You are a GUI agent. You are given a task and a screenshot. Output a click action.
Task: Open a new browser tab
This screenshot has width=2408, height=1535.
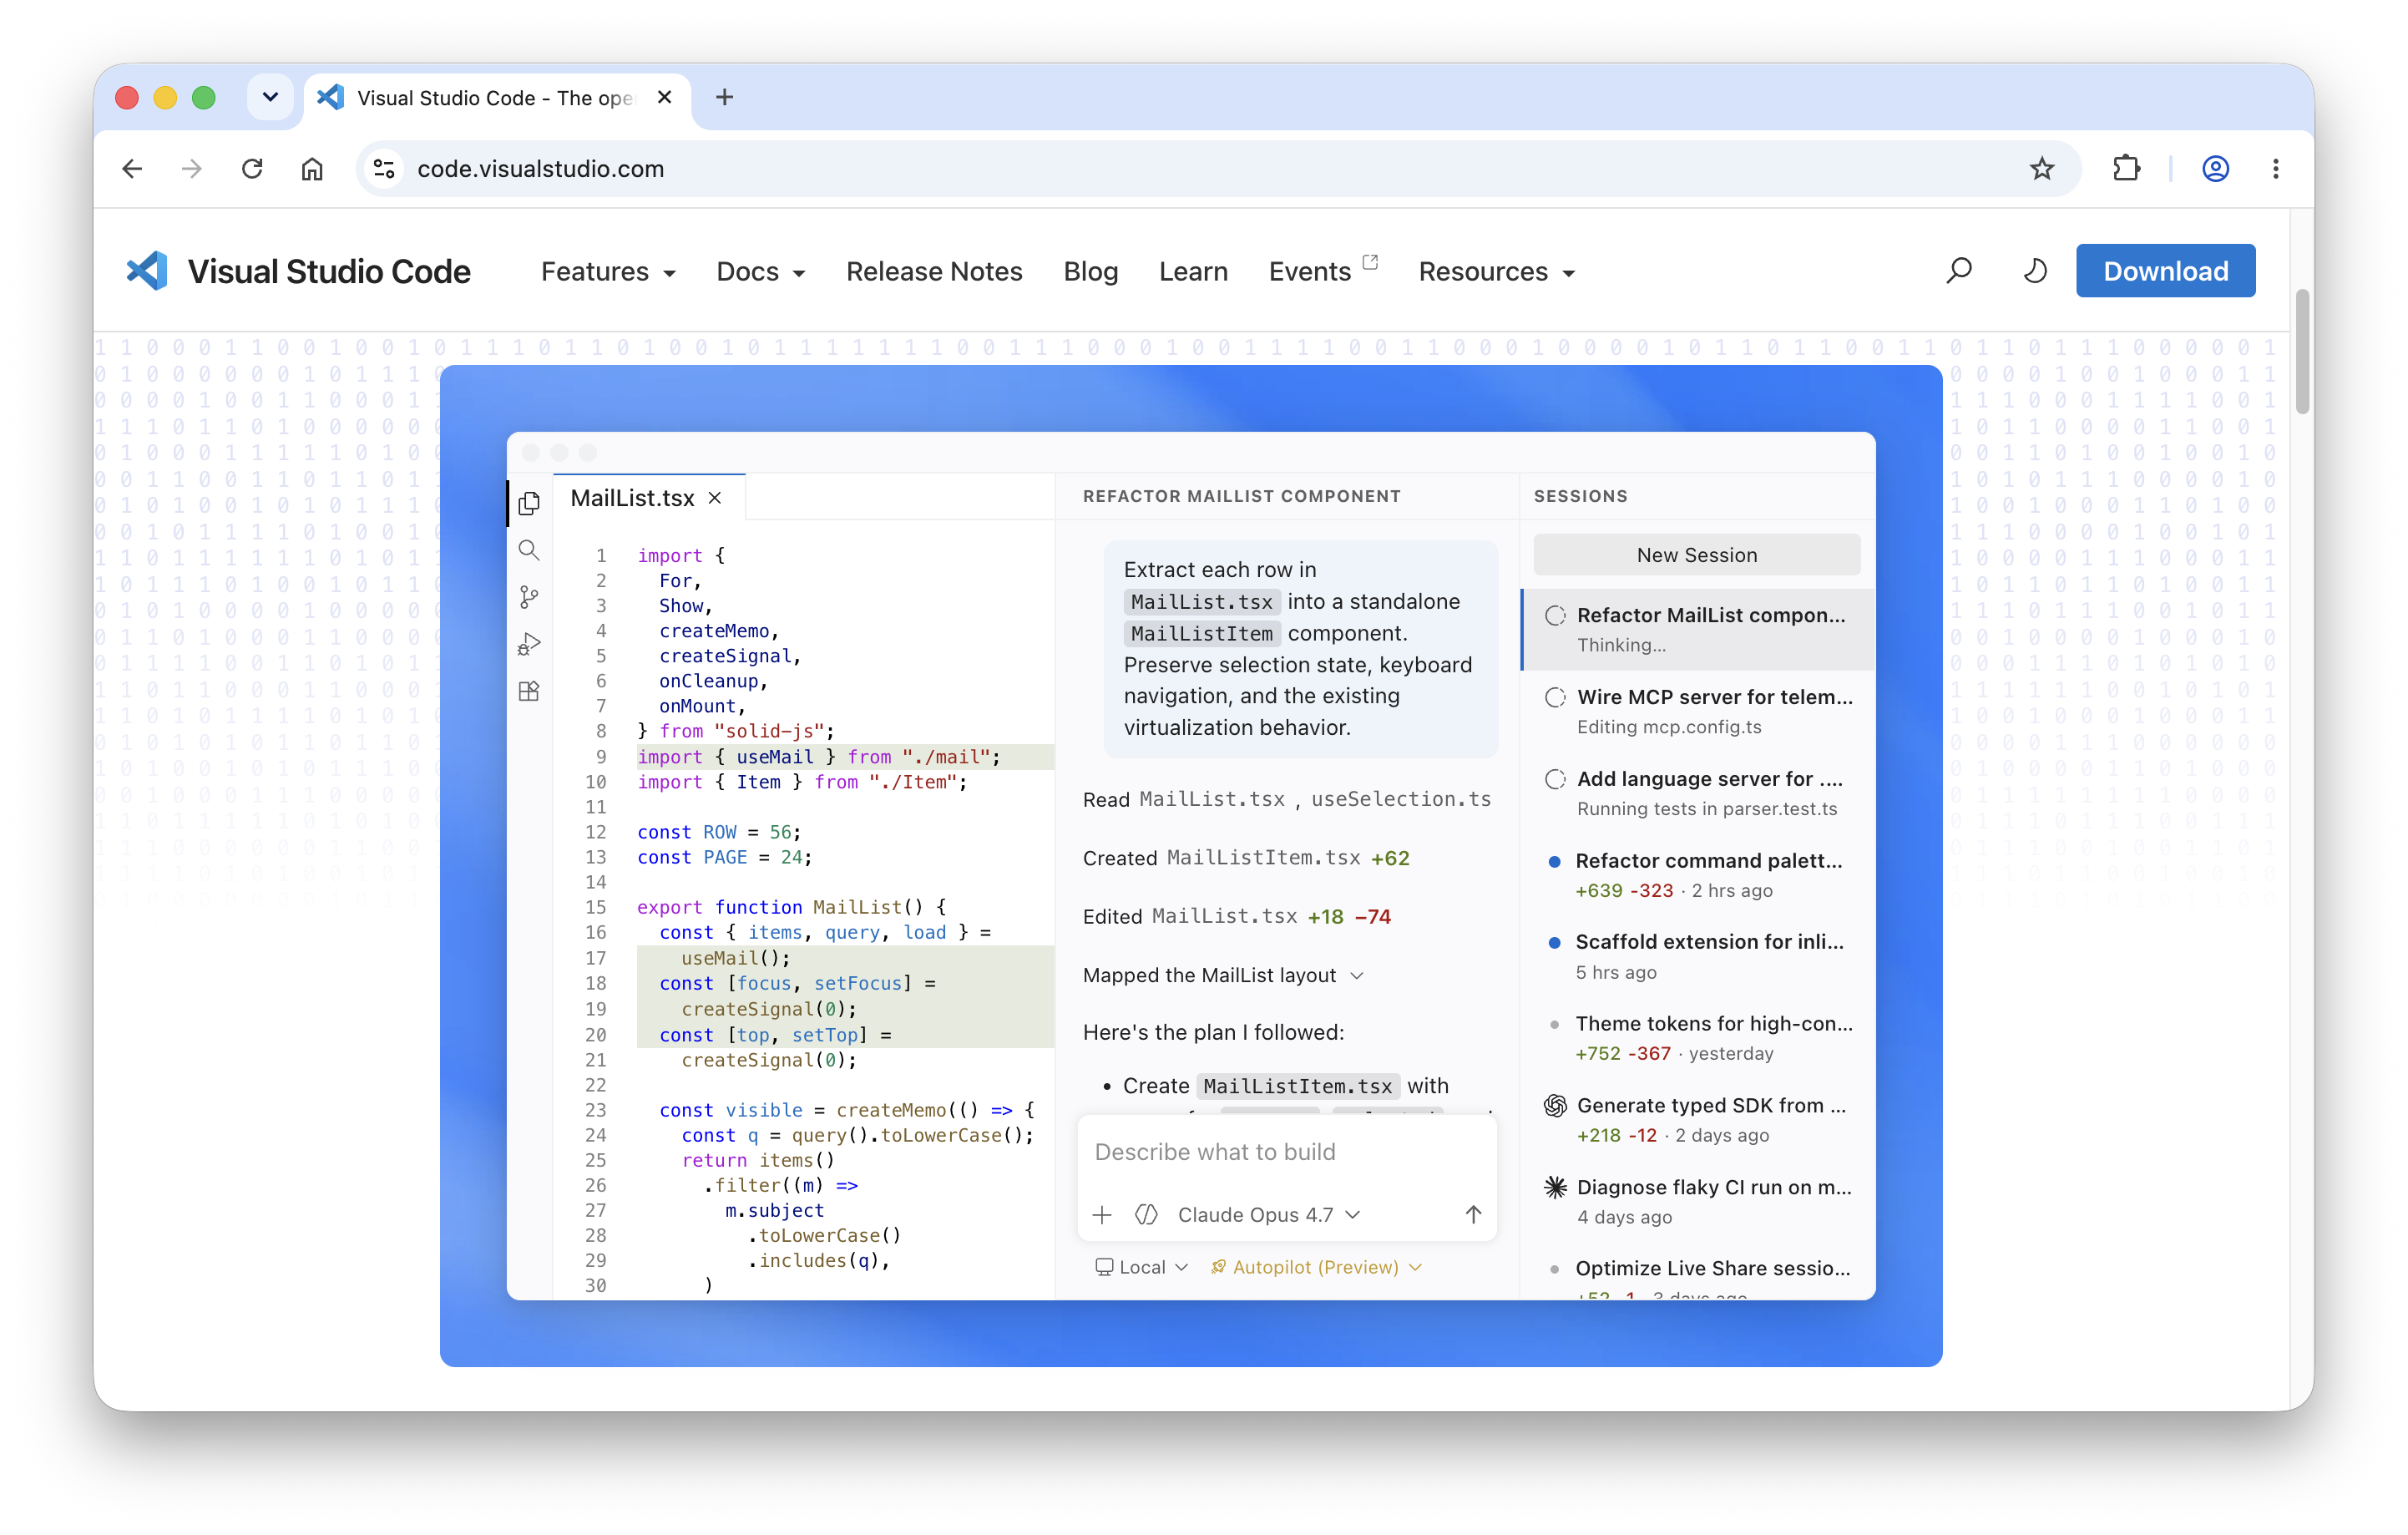point(725,97)
